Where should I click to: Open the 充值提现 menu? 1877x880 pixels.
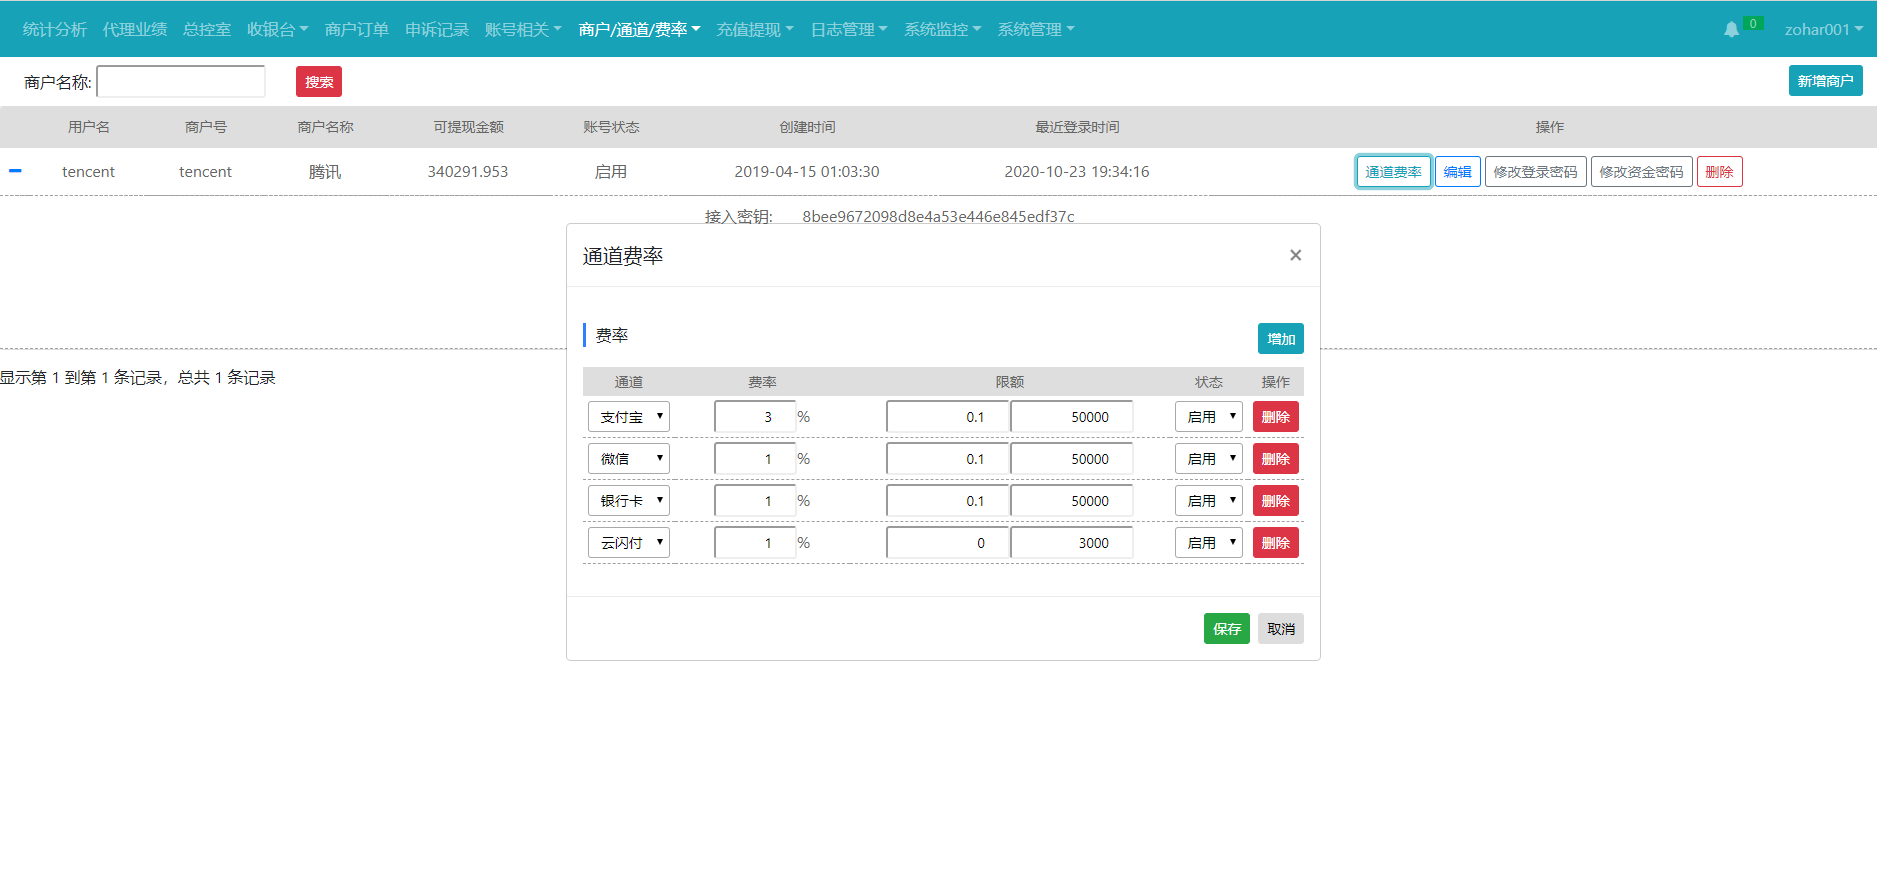[x=754, y=30]
